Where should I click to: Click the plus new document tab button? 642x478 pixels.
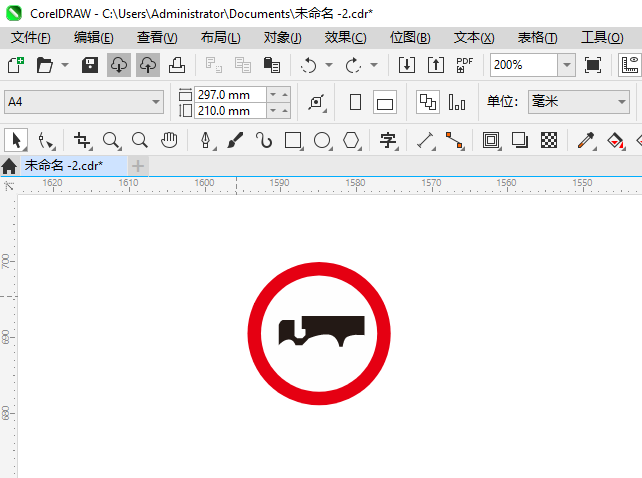(138, 166)
